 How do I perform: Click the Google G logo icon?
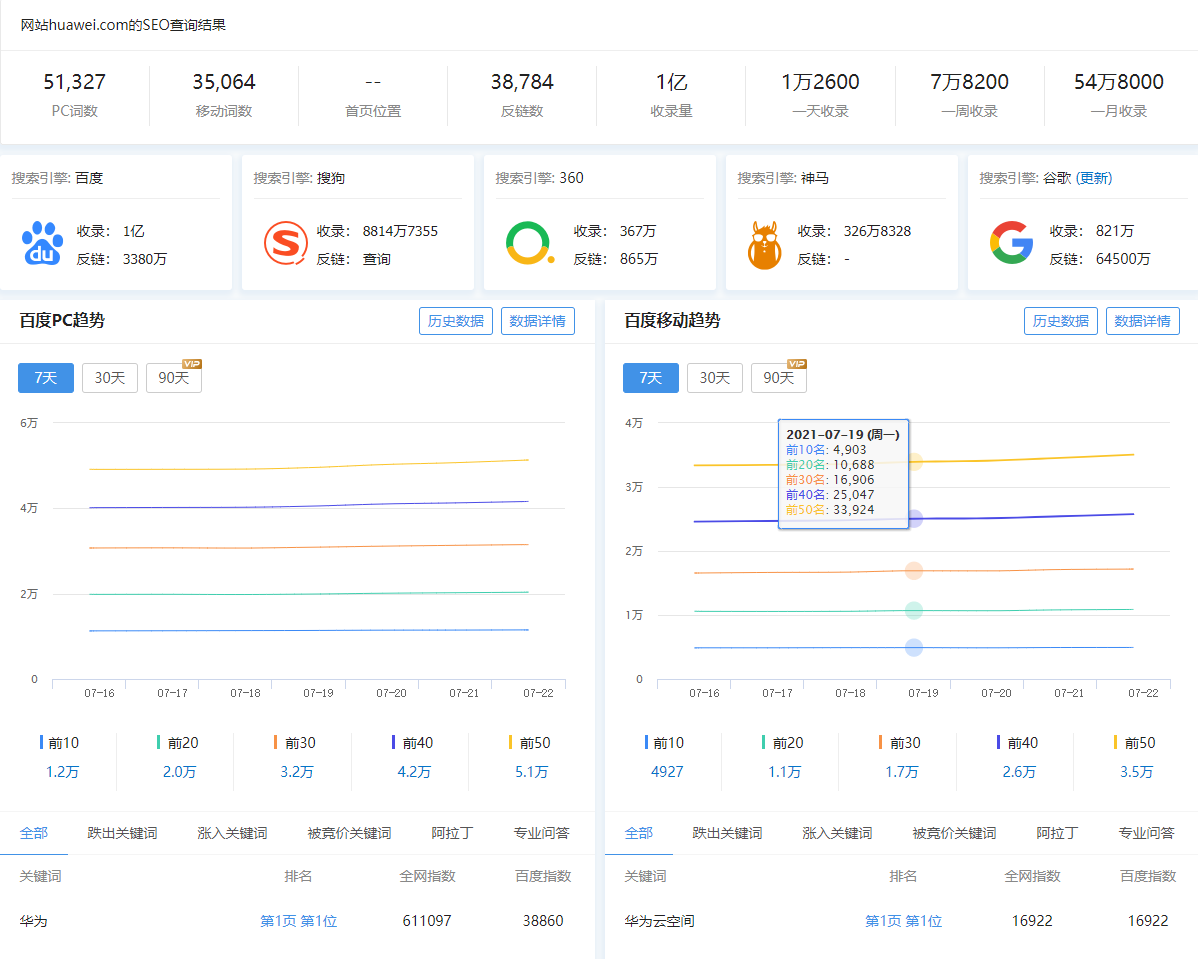point(1012,242)
